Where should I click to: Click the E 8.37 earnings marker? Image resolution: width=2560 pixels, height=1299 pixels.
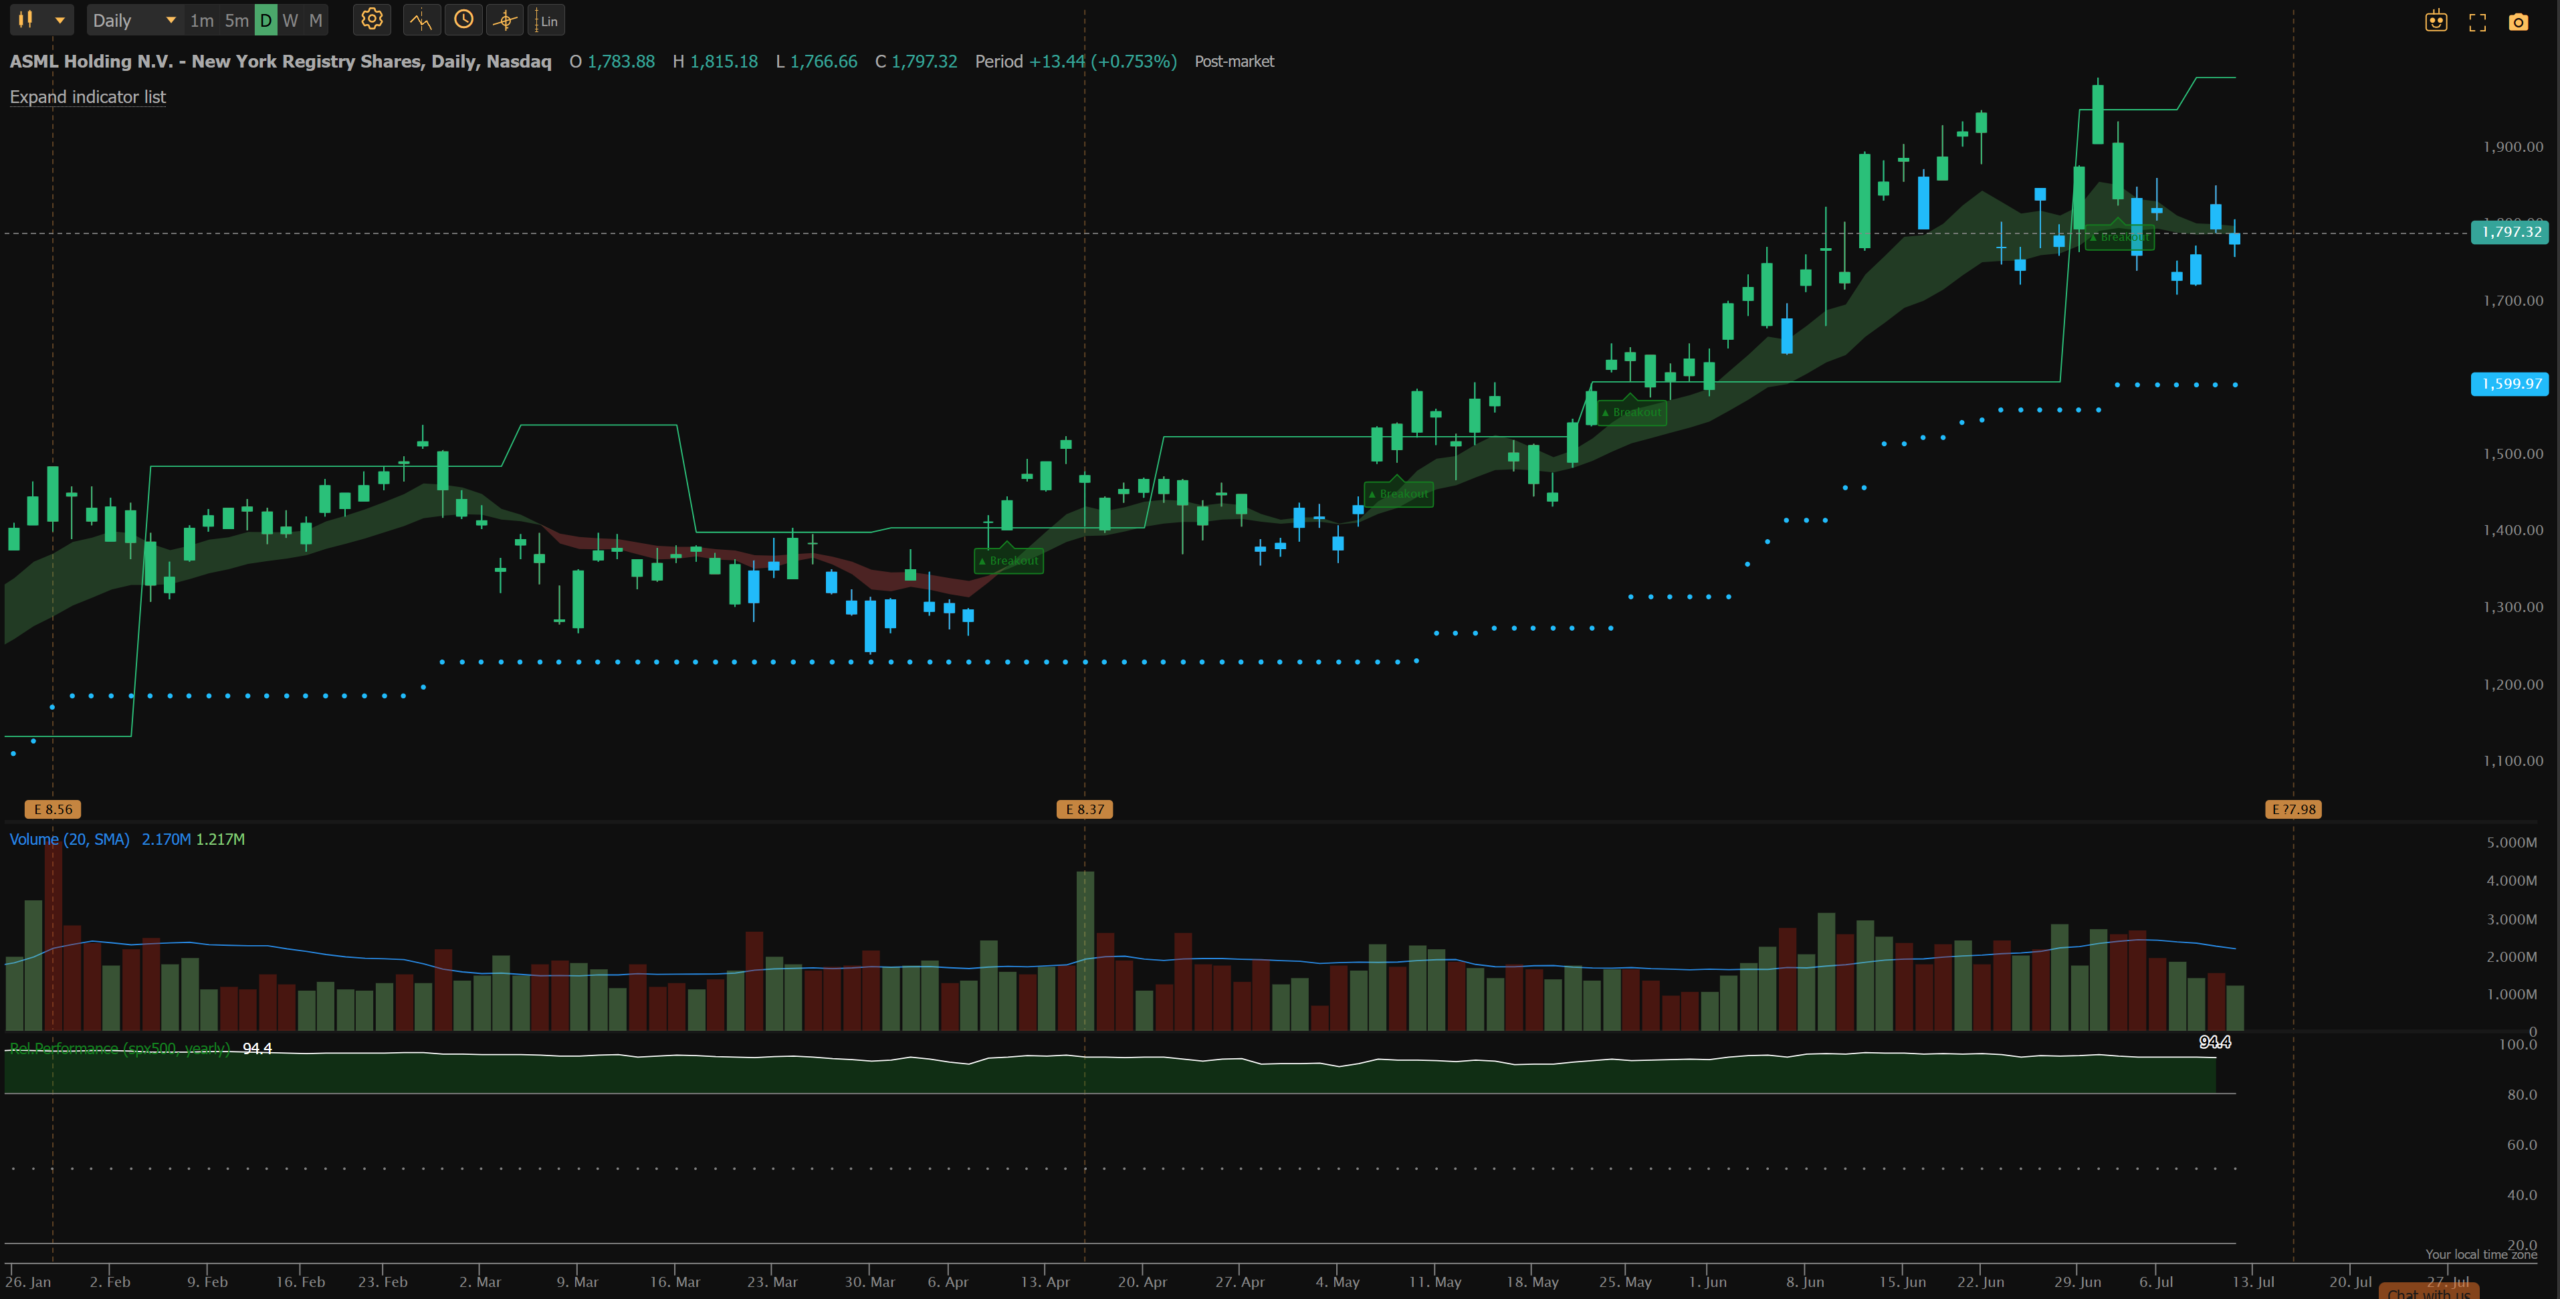click(x=1085, y=809)
